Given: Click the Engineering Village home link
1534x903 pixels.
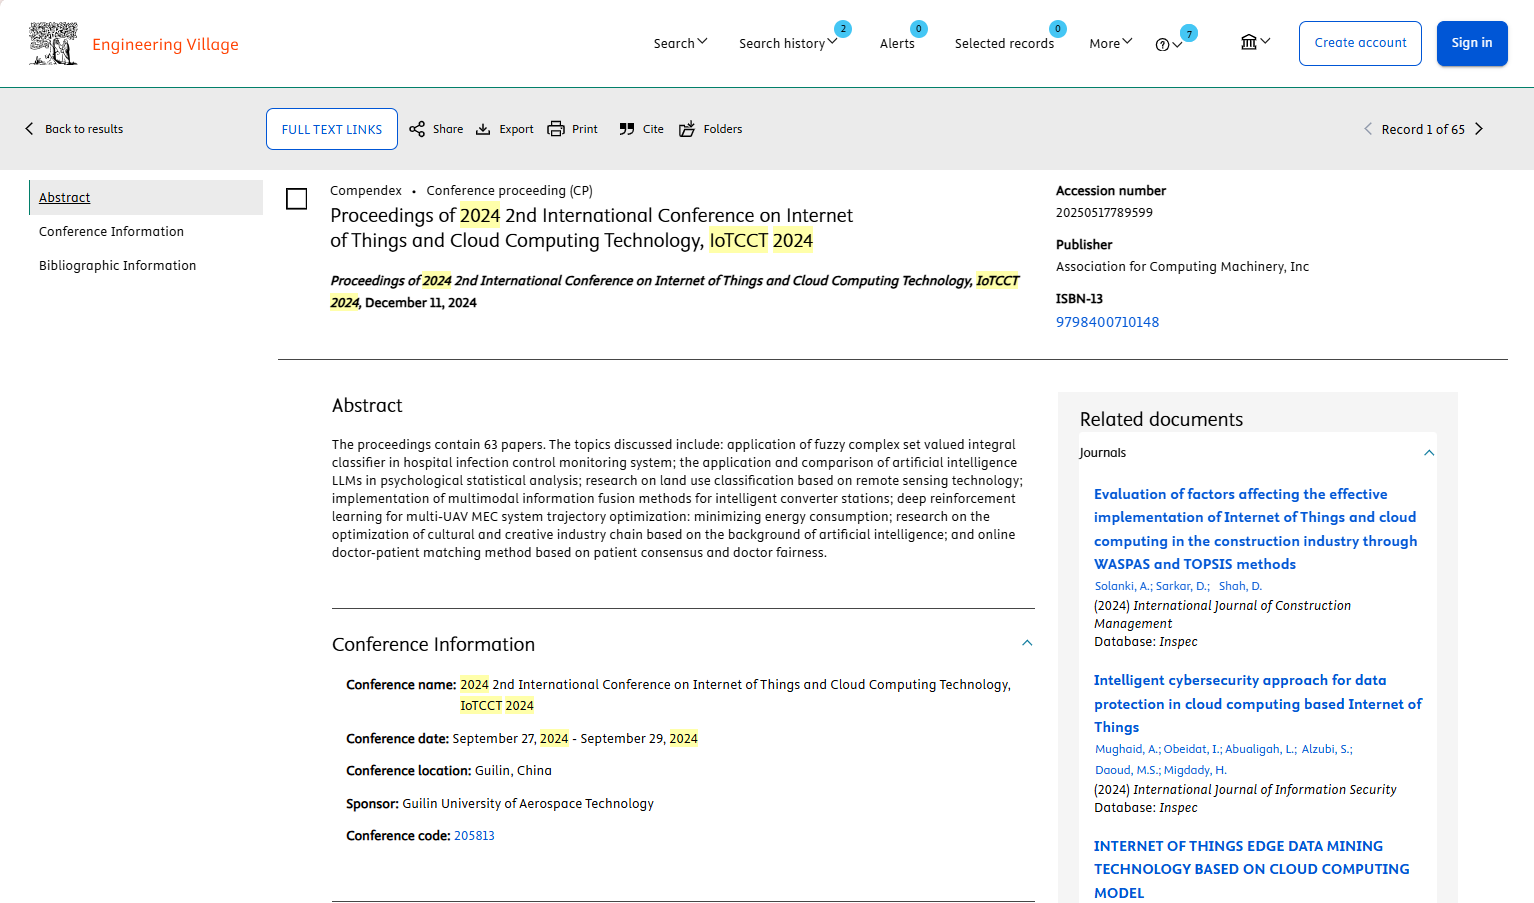Looking at the screenshot, I should coord(165,44).
